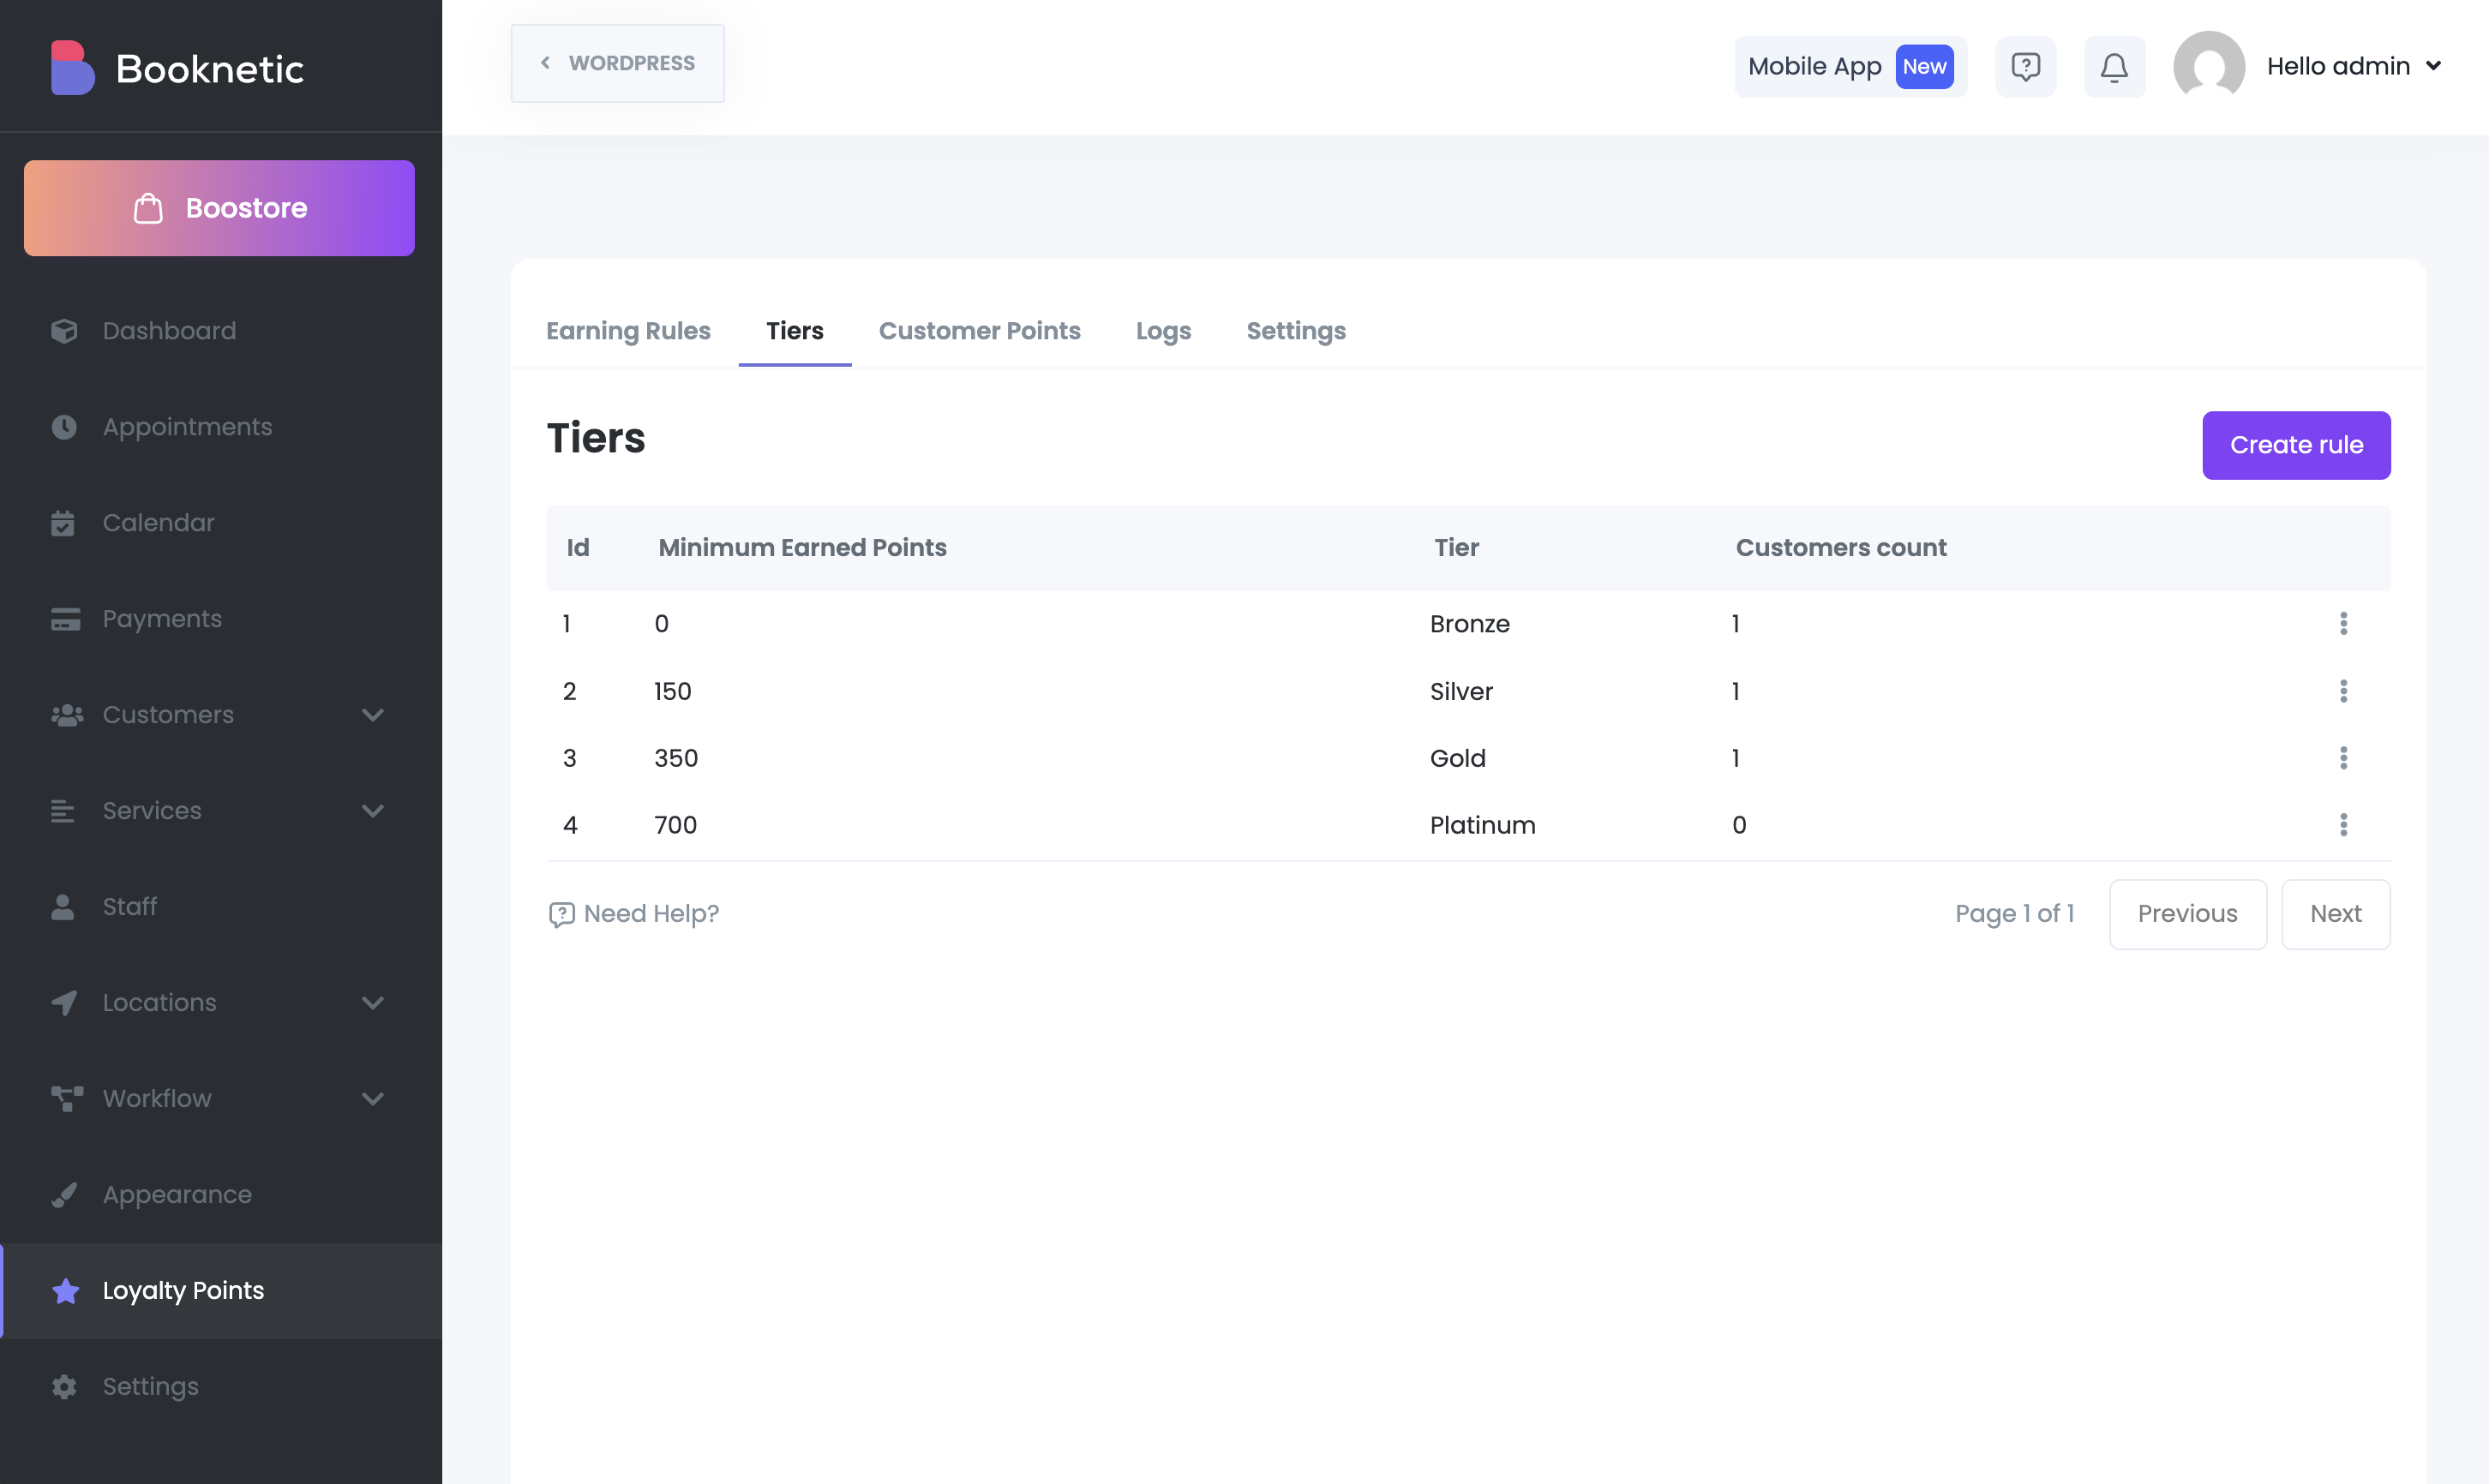
Task: Expand the Services sidebar chevron
Action: point(373,811)
